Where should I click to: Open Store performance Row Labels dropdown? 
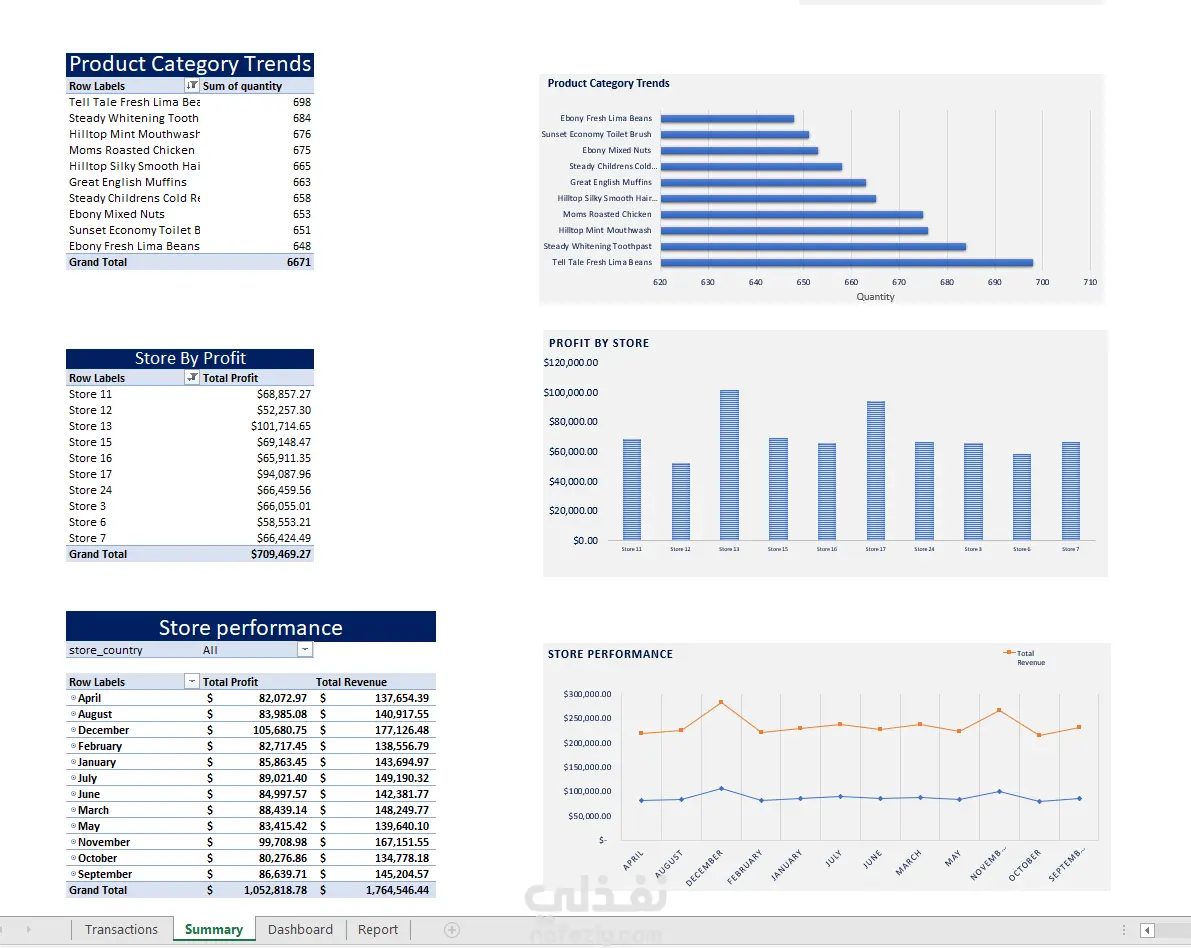[192, 681]
